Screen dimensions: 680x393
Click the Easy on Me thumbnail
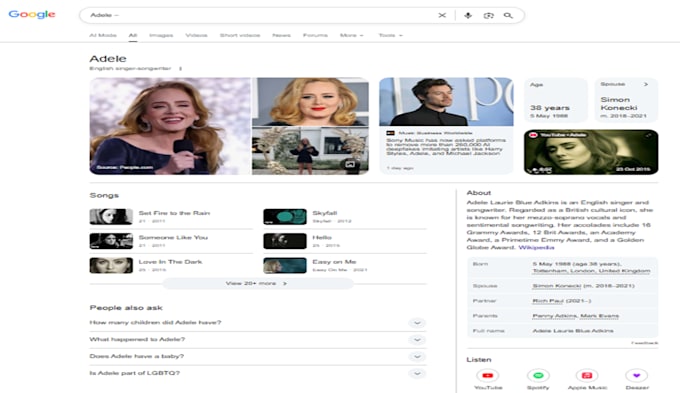(285, 265)
